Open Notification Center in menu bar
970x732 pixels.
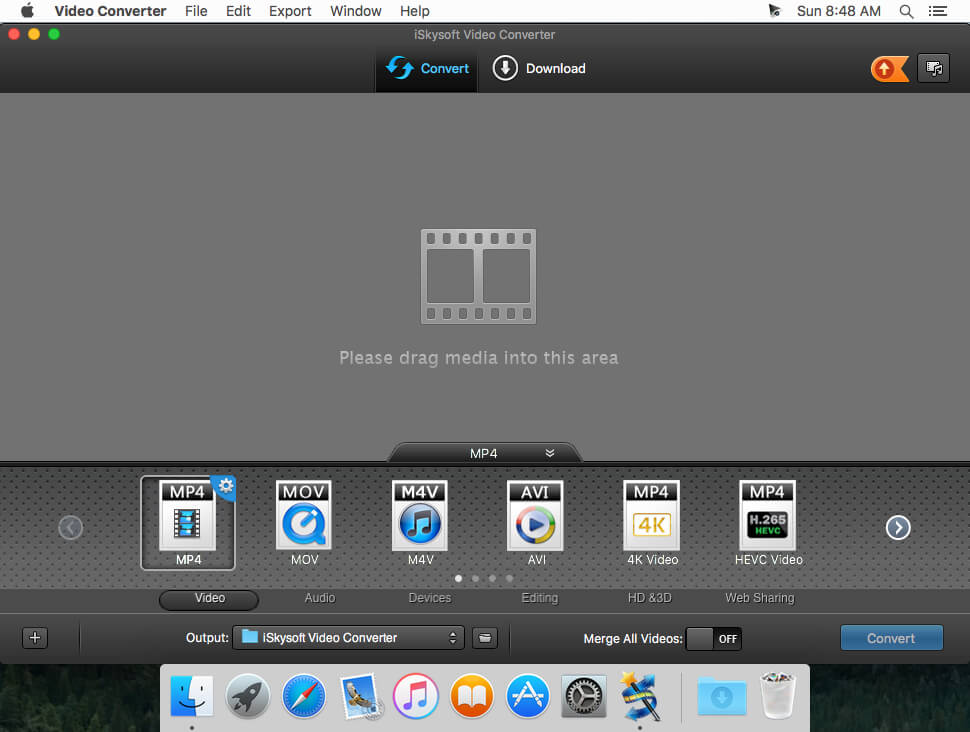[938, 11]
